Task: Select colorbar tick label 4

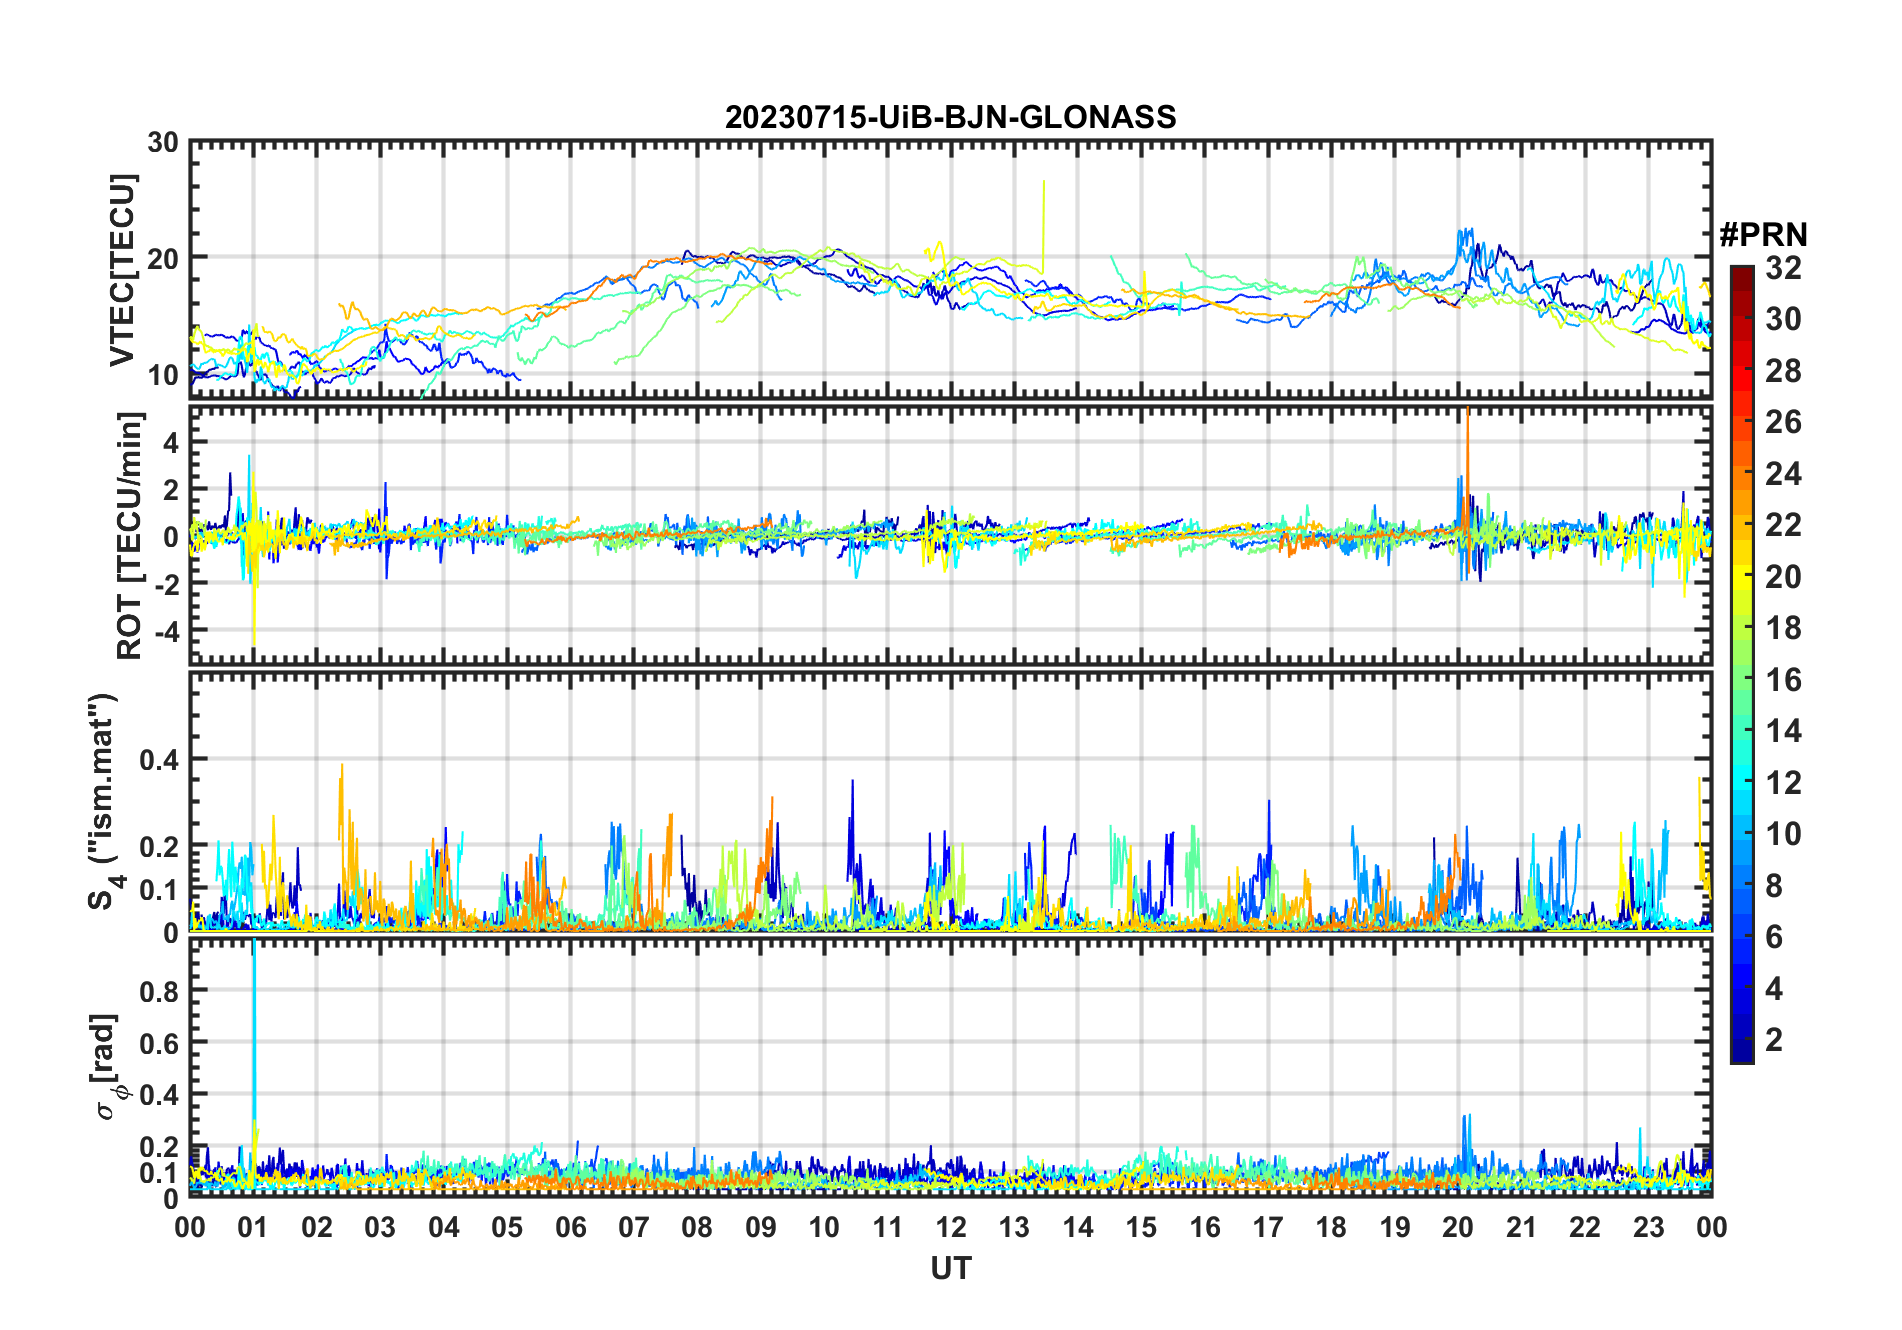Action: click(x=1775, y=989)
